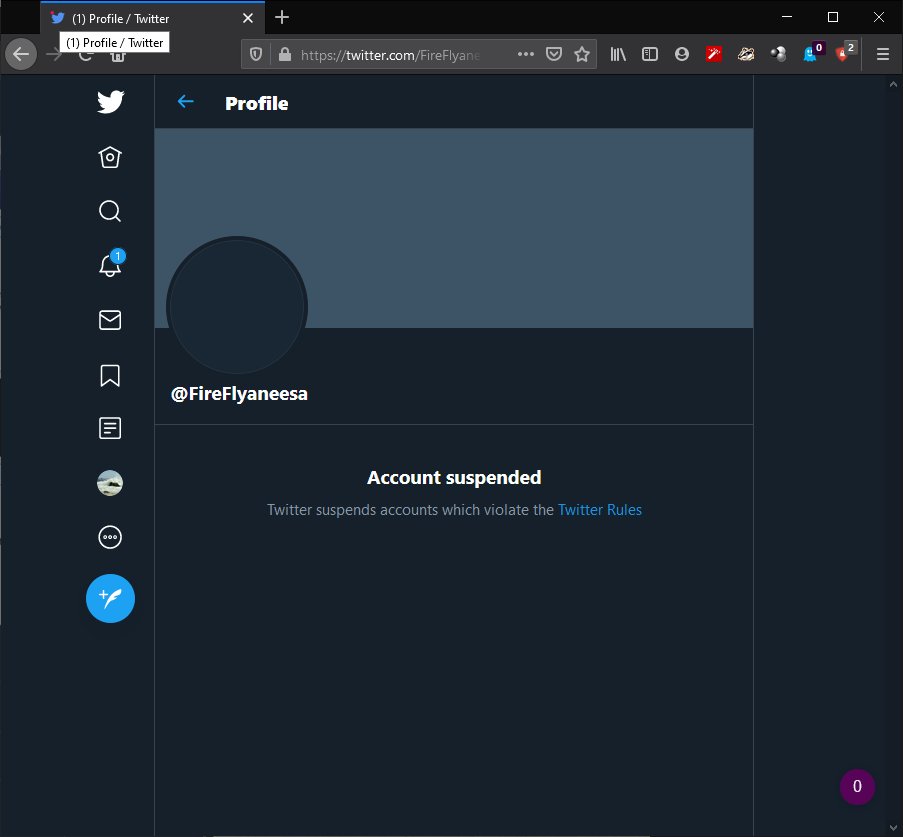Click the browser forward arrow
Screen dimensions: 903x837
click(52, 55)
